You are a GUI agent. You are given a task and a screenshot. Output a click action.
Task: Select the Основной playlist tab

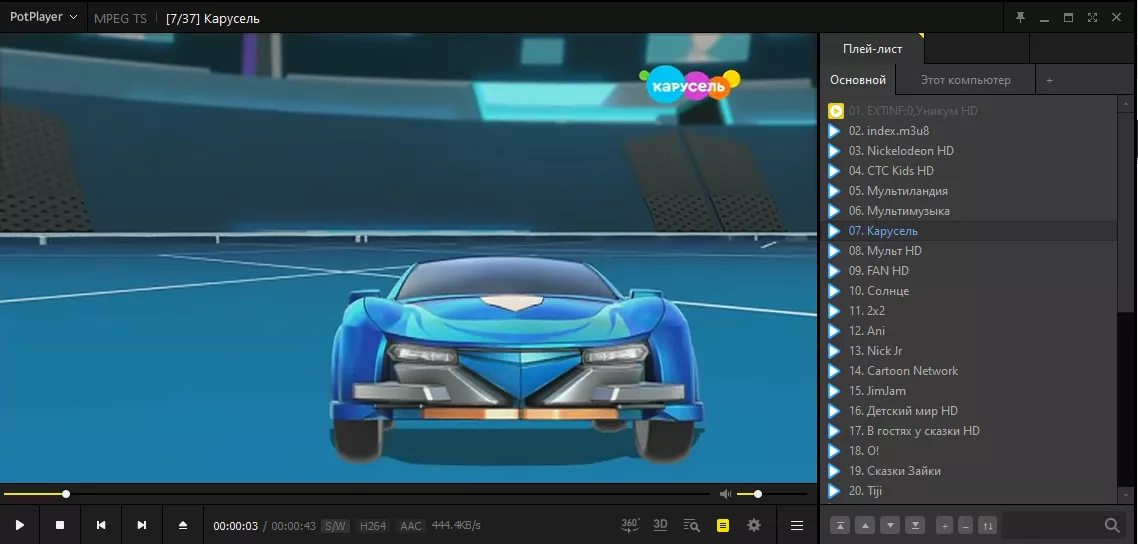tap(858, 80)
